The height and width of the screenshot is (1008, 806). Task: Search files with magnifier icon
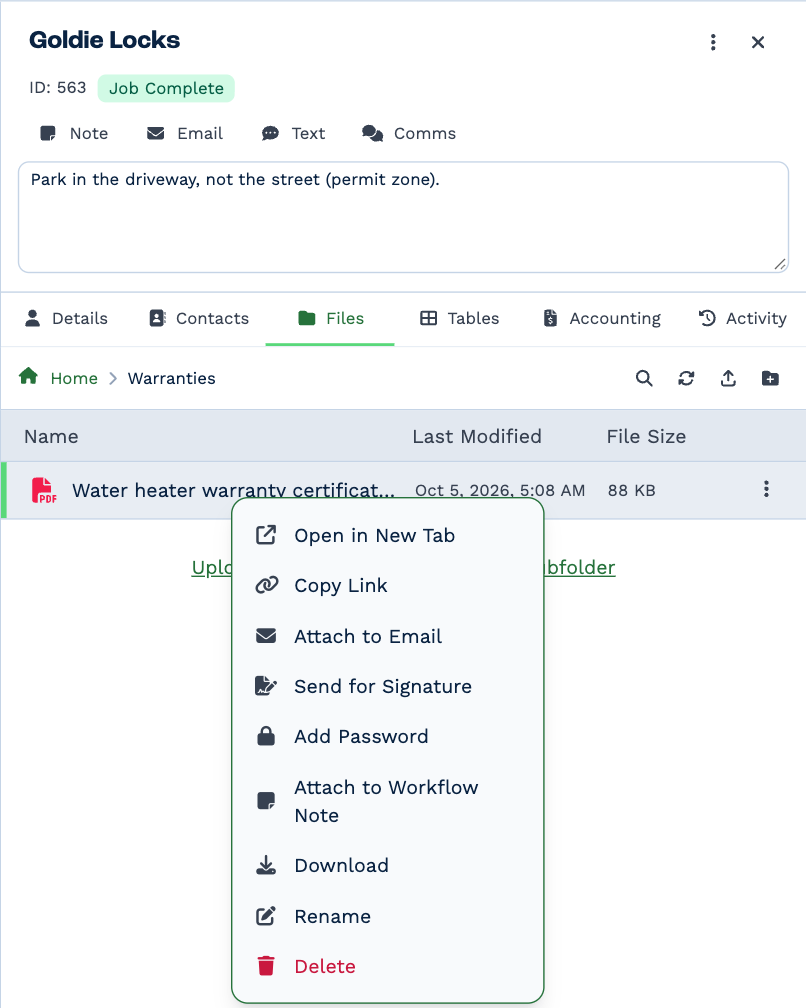[644, 378]
